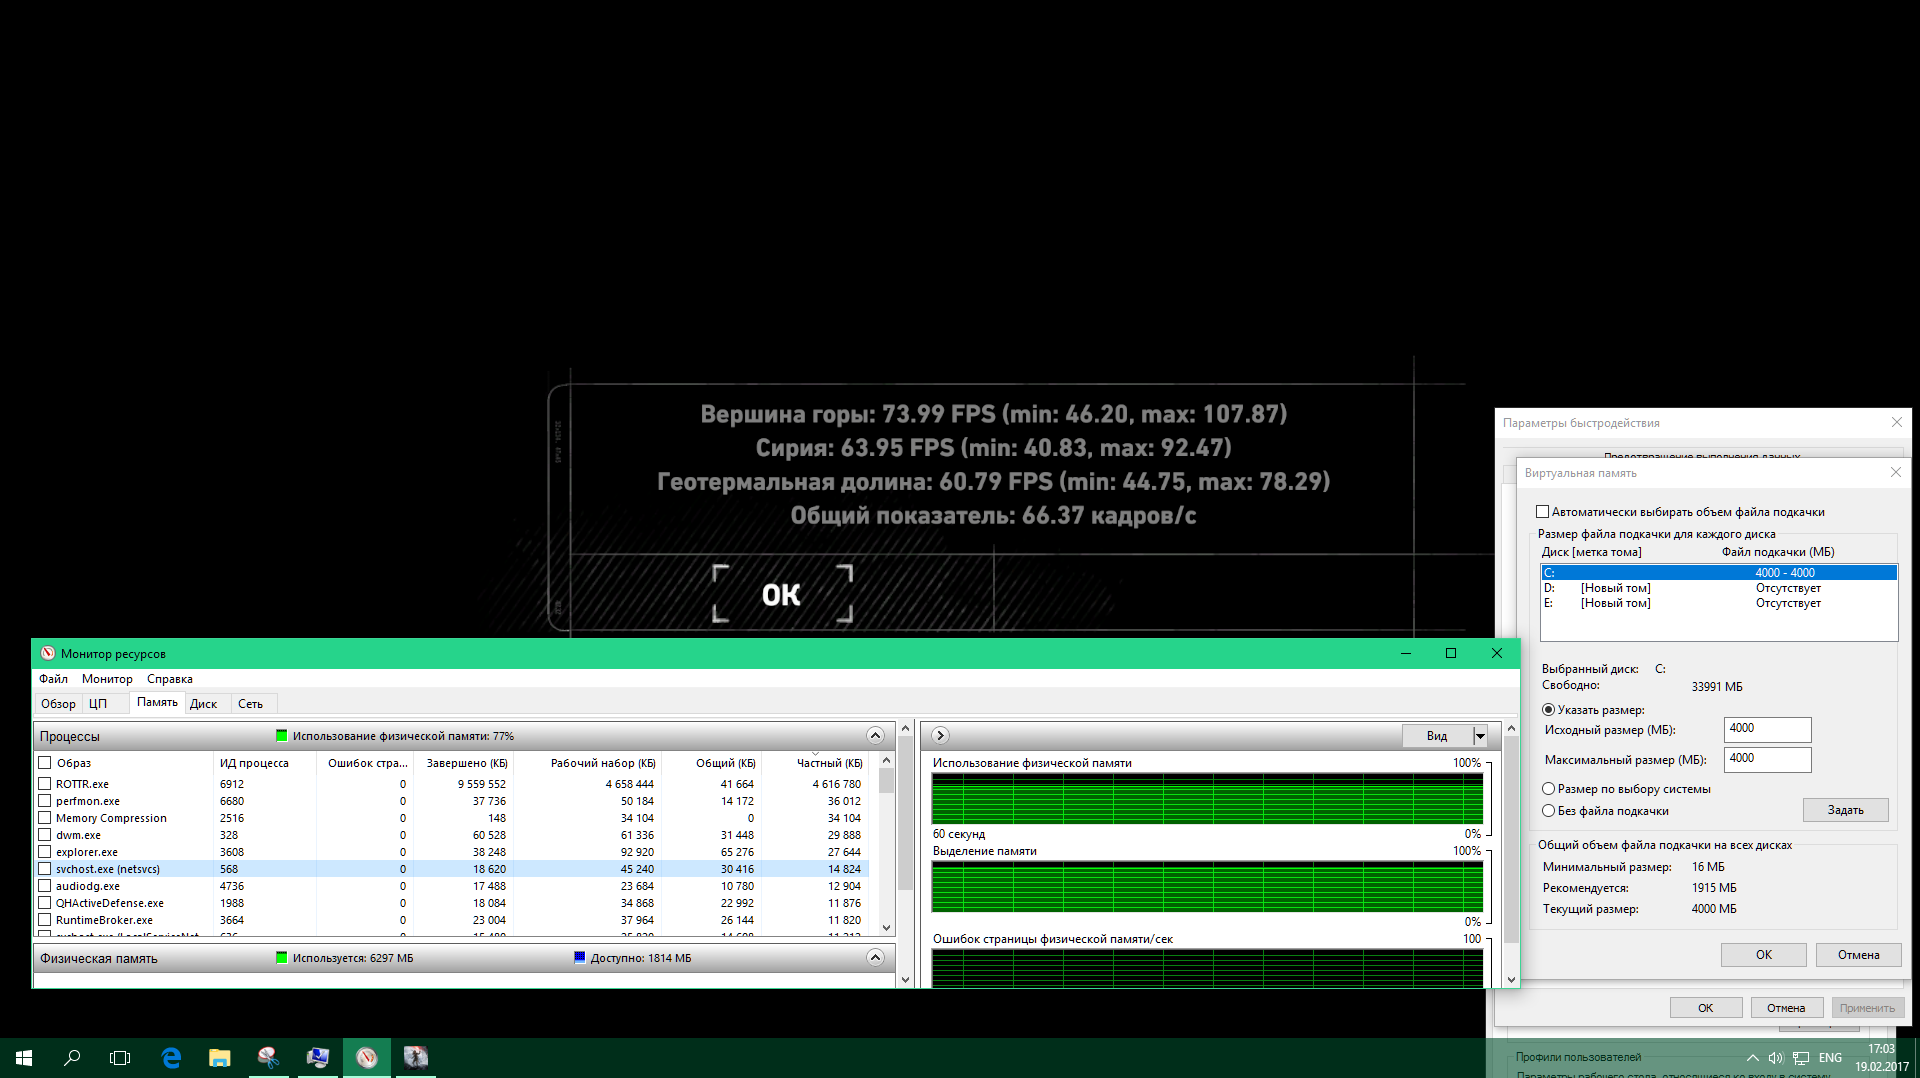1920x1078 pixels.
Task: Open the pinned Snipping Tool taskbar icon
Action: coord(268,1058)
